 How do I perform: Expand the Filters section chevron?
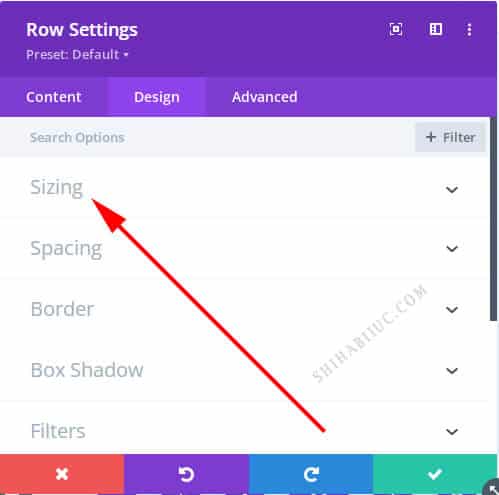coord(452,432)
